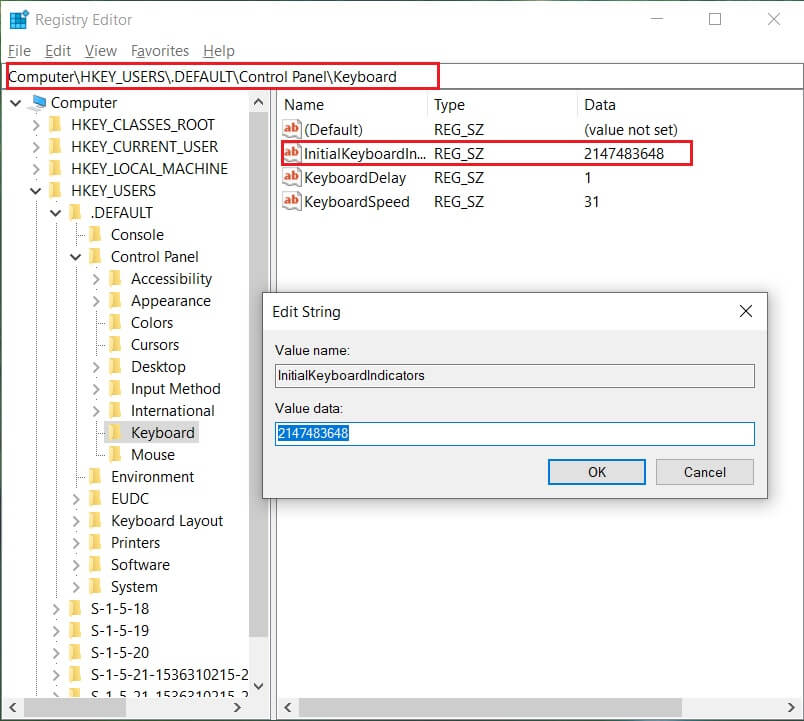Viewport: 804px width, 721px height.
Task: Expand the Keyboard Layout key
Action: pos(74,520)
